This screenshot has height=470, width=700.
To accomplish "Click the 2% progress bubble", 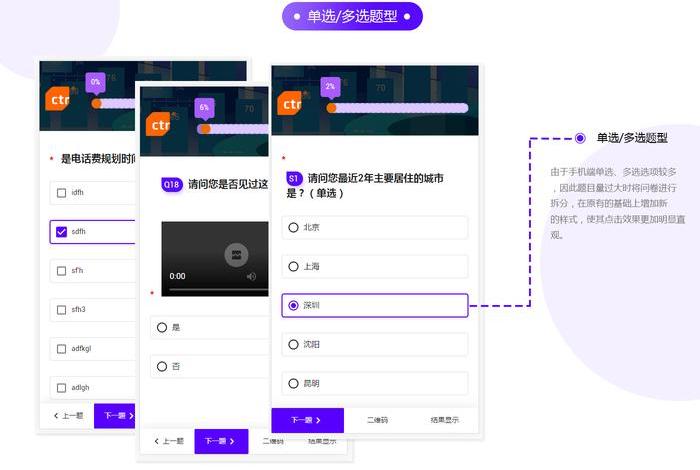I will [x=330, y=87].
